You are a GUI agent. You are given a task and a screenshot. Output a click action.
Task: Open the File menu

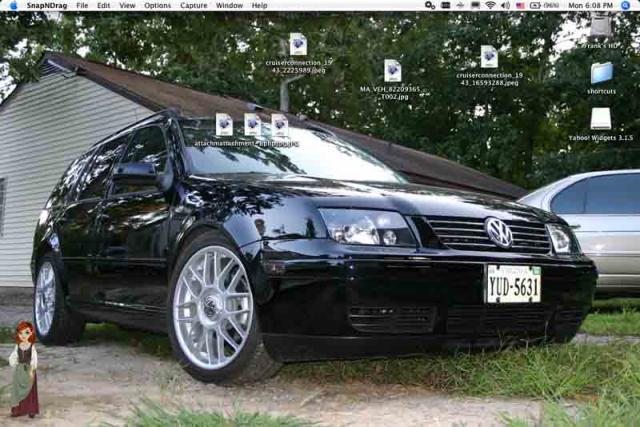(82, 5)
